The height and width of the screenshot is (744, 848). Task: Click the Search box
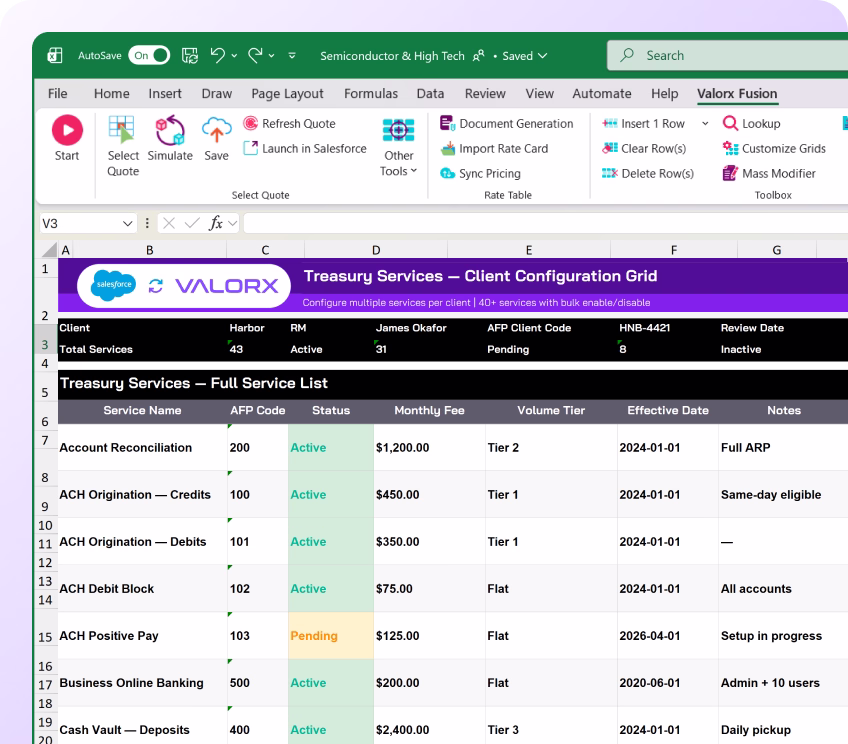[727, 55]
